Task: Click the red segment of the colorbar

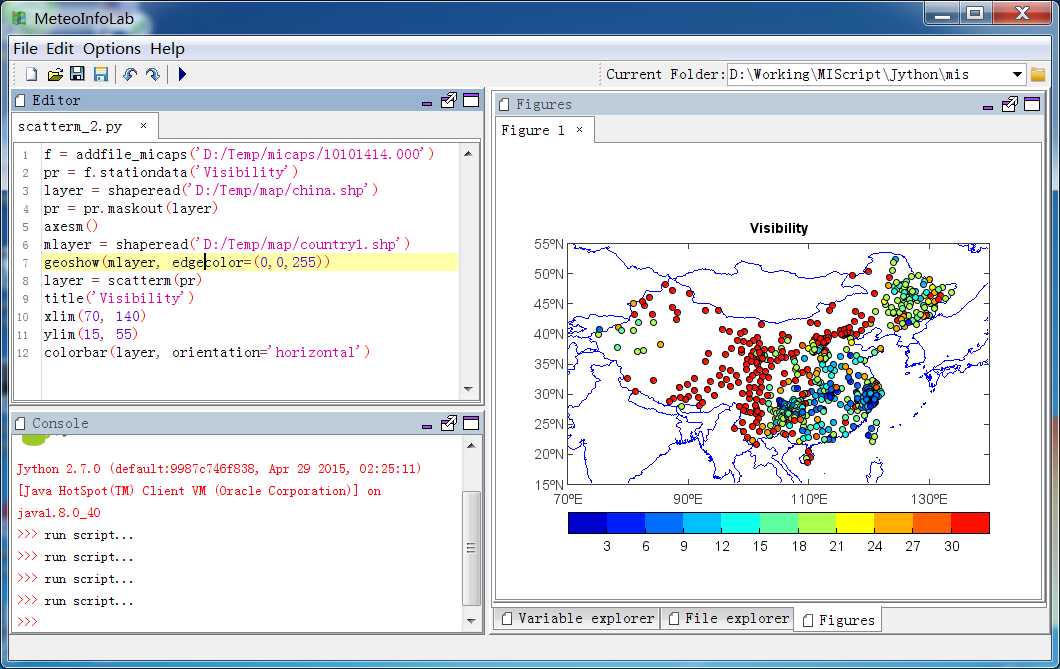Action: (x=970, y=523)
